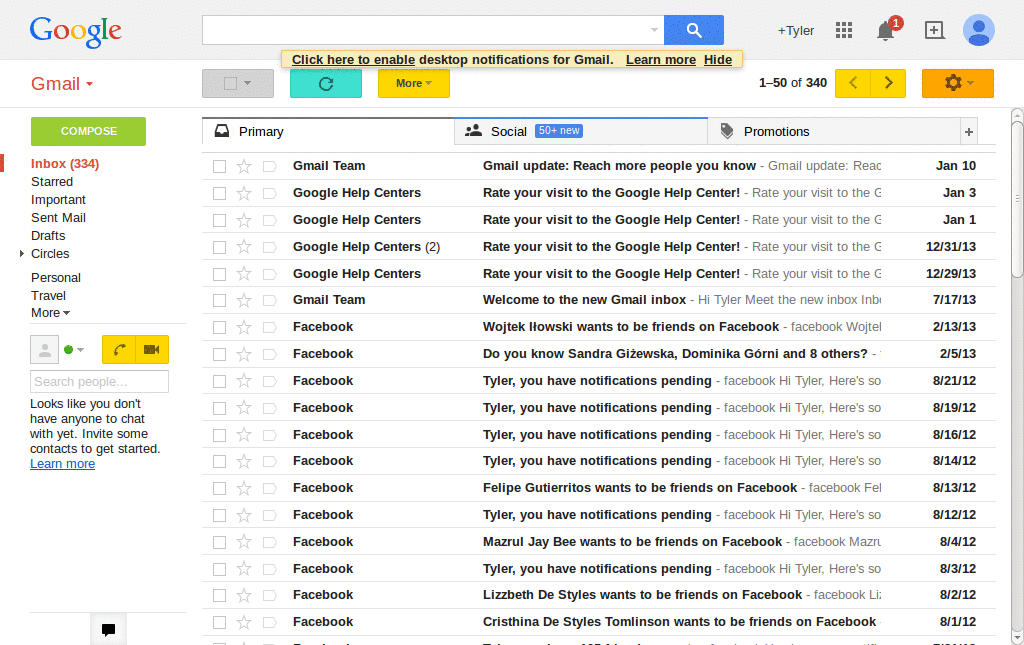Open the Starred folder

pyautogui.click(x=52, y=181)
